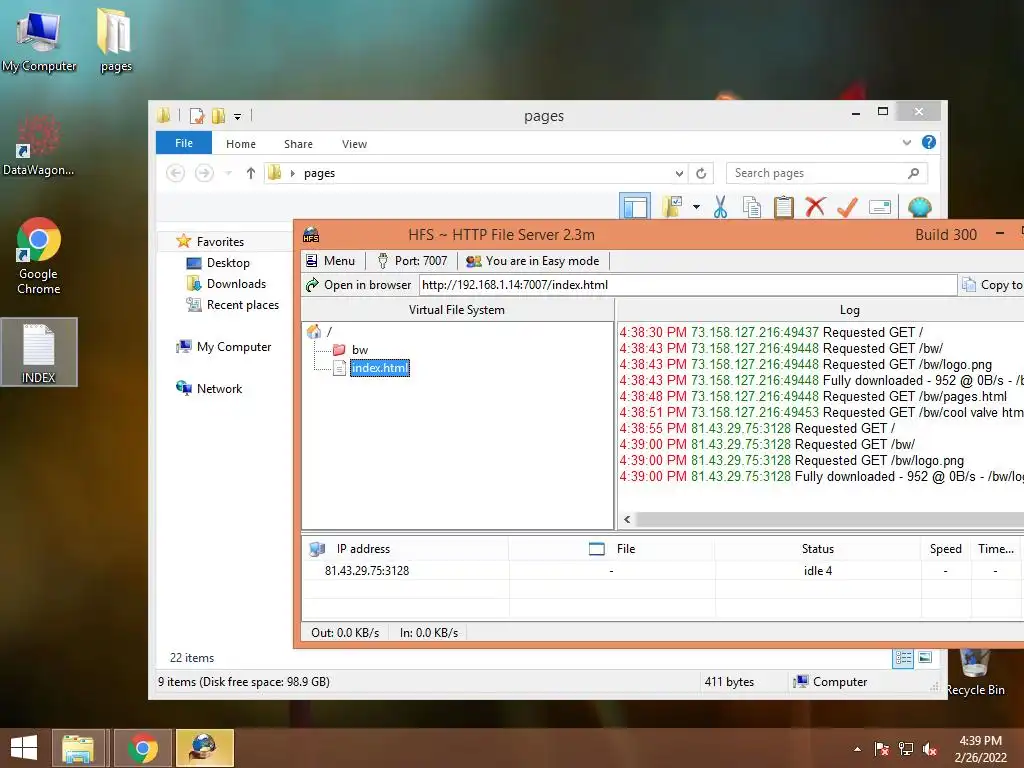Image resolution: width=1024 pixels, height=768 pixels.
Task: Click the blue shell icon in toolbar
Action: point(920,207)
